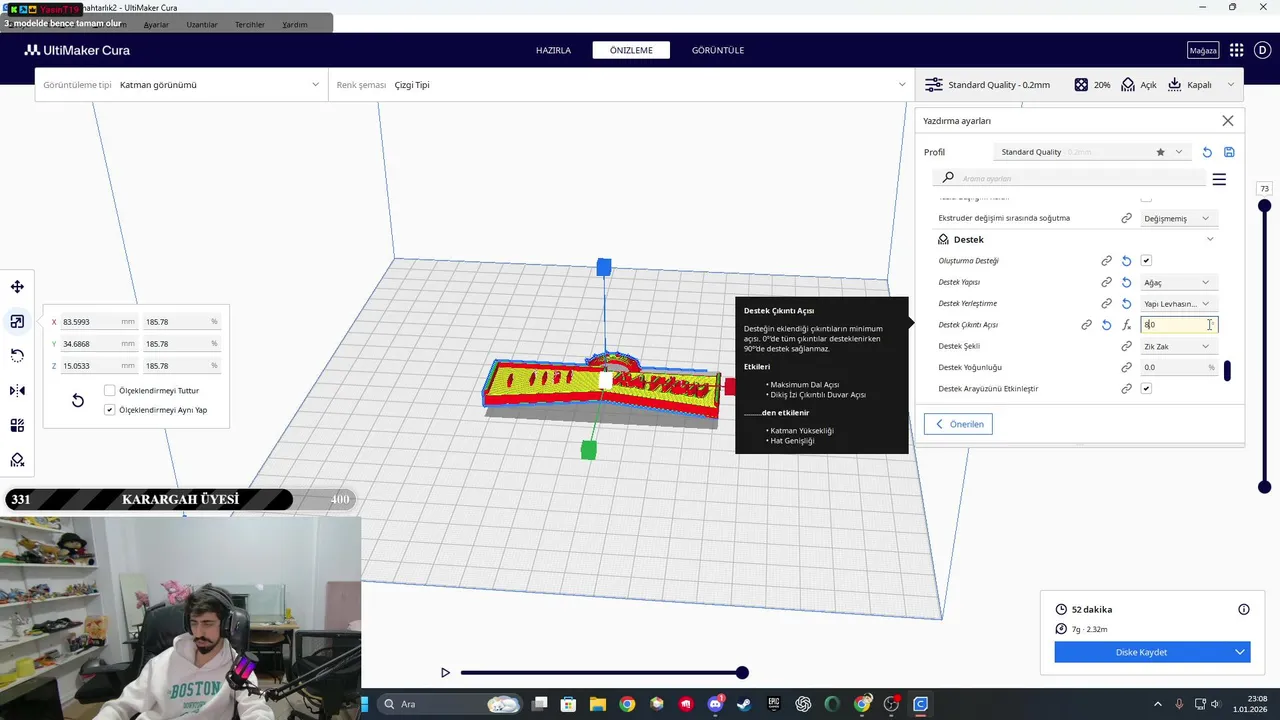Click the UltiMaker Cura logo
1280x720 pixels.
[77, 50]
